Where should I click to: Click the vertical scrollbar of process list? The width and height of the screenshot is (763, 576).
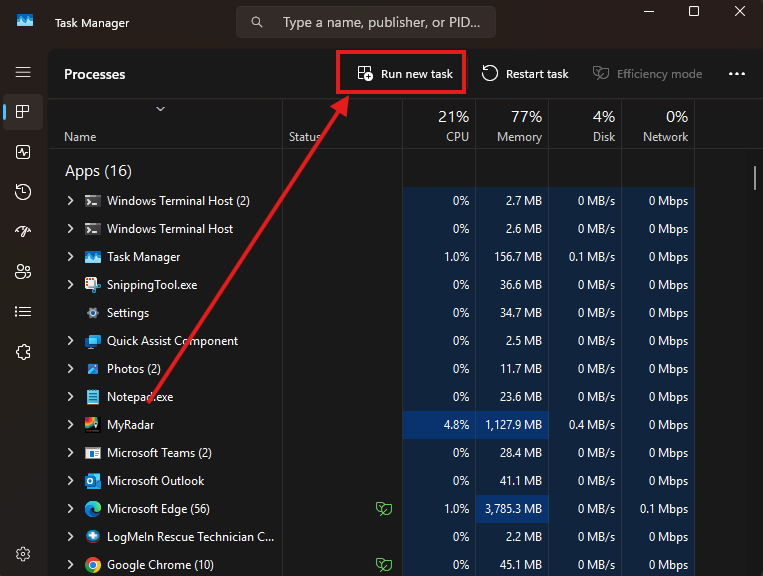[x=755, y=178]
